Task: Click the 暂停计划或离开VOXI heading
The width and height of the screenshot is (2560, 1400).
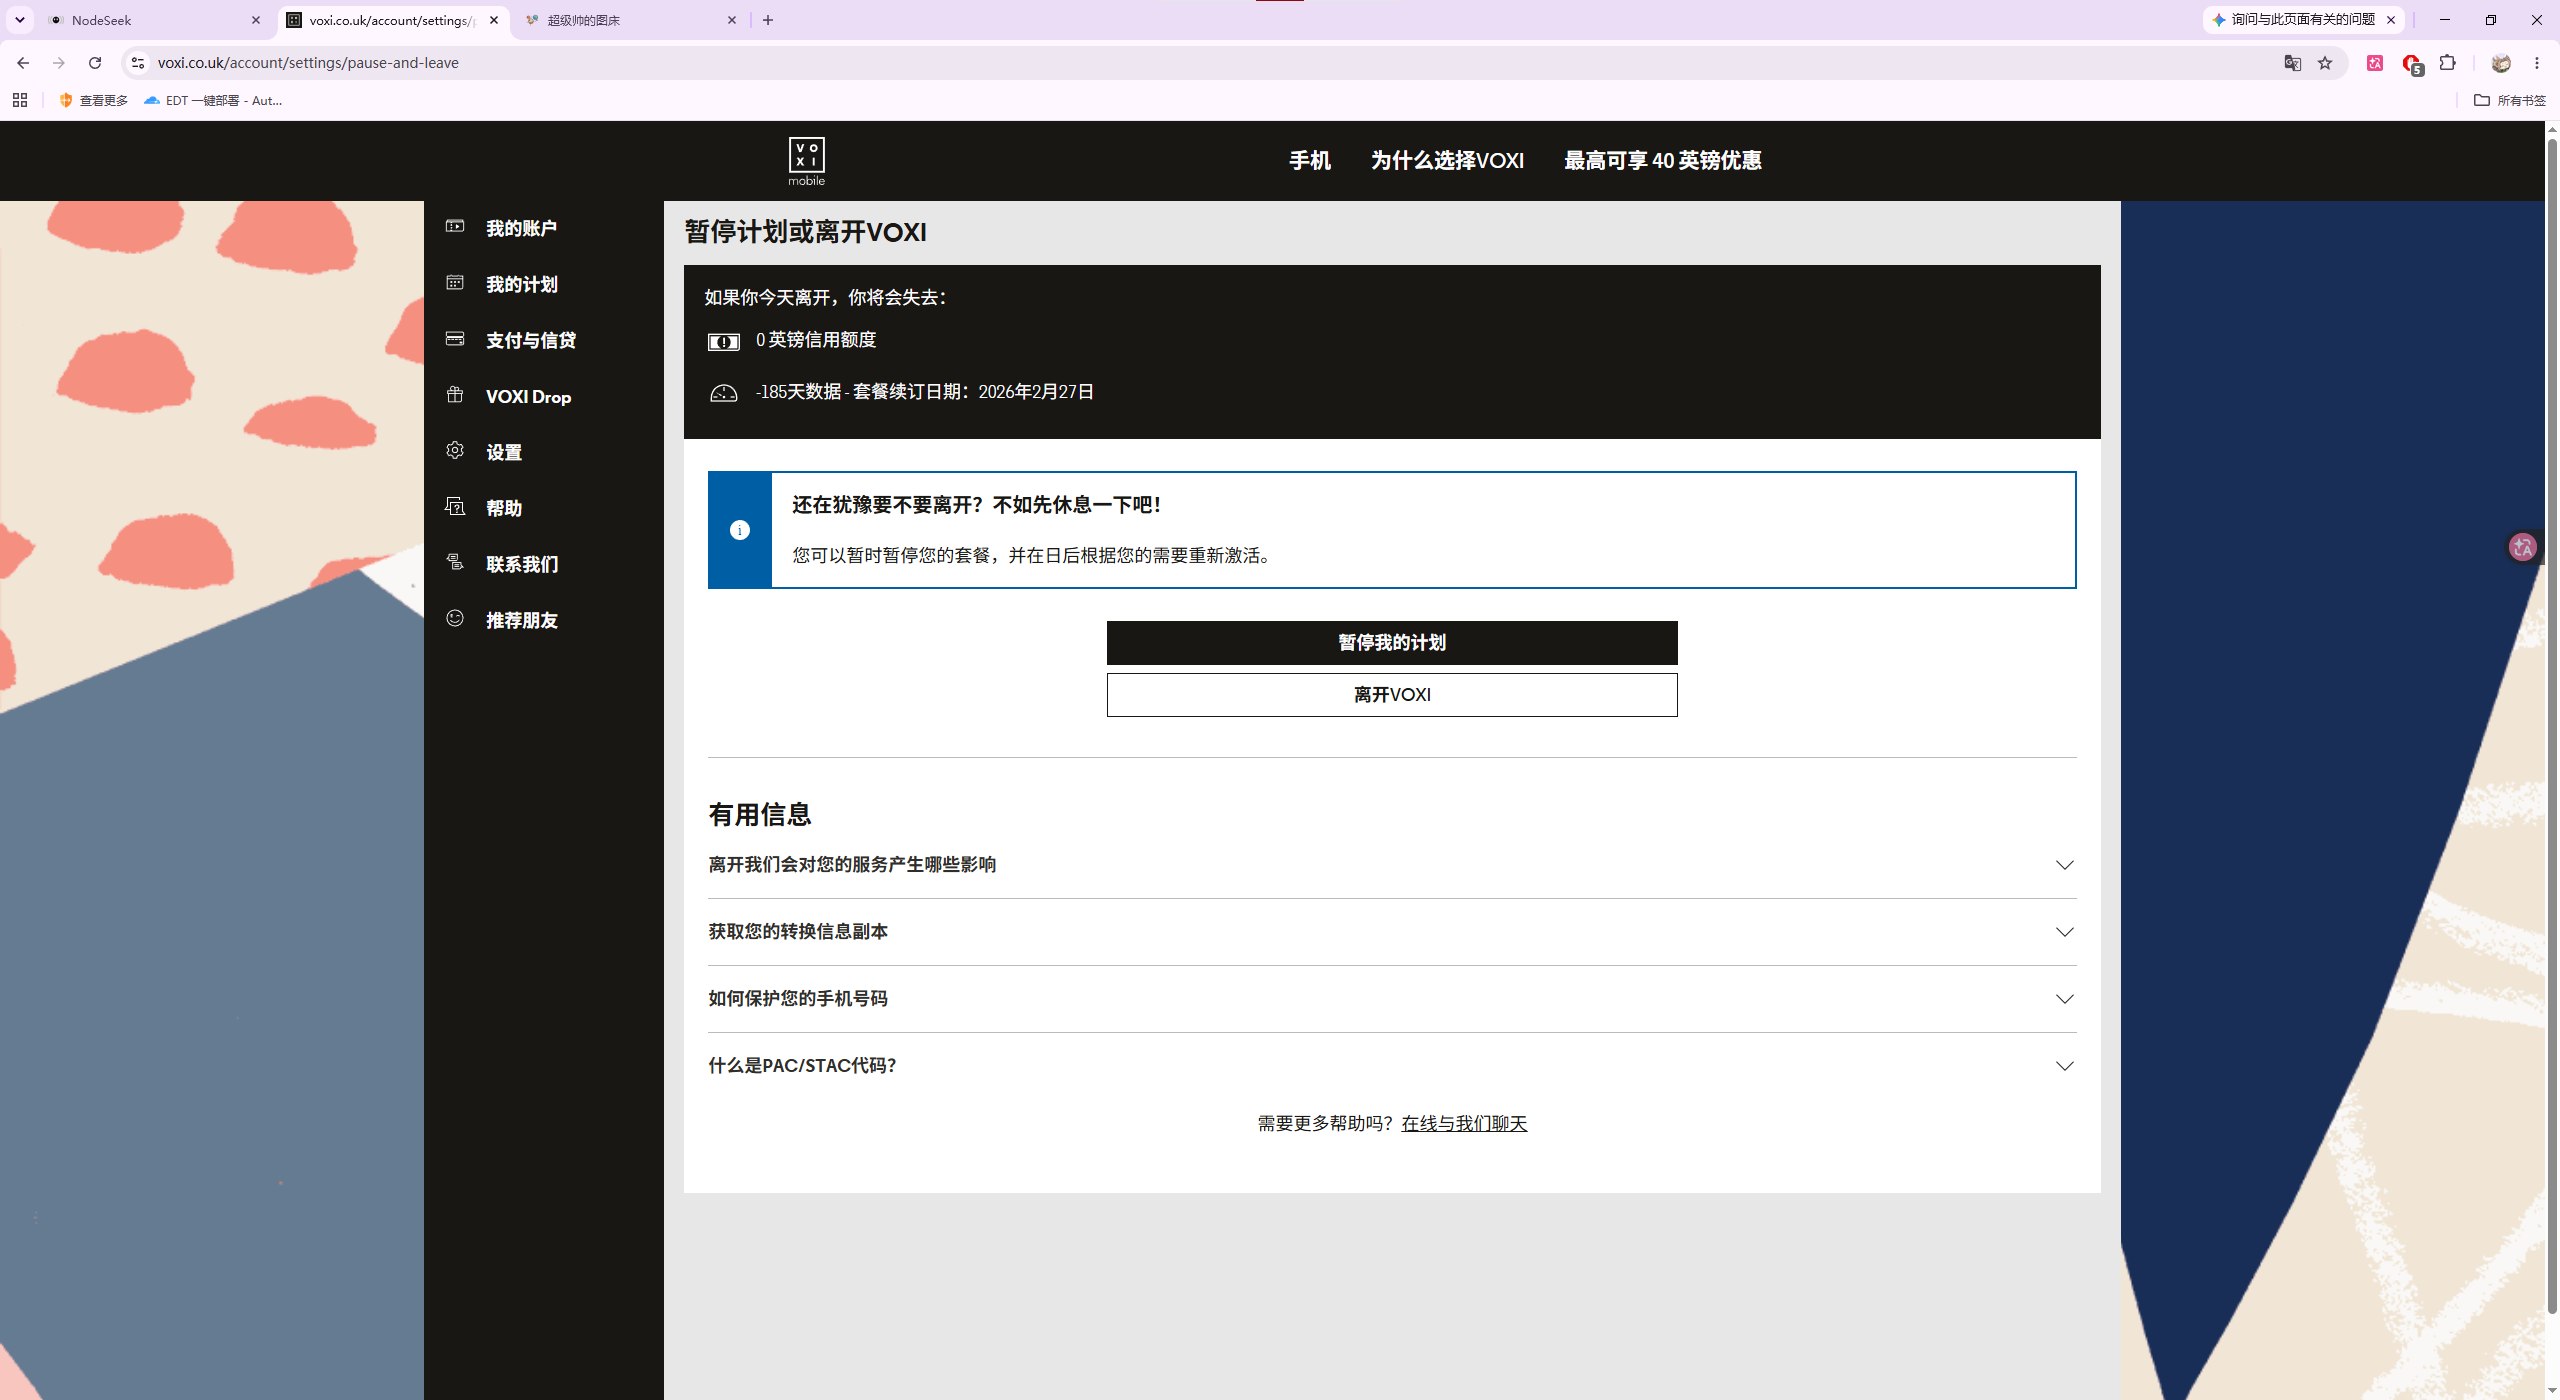Action: tap(805, 232)
